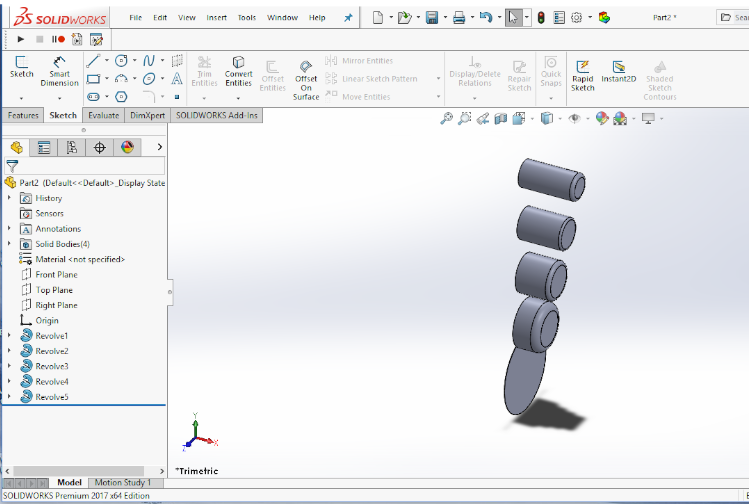This screenshot has height=504, width=749.
Task: Open the Hide/Show Items eye dropdown
Action: click(577, 118)
